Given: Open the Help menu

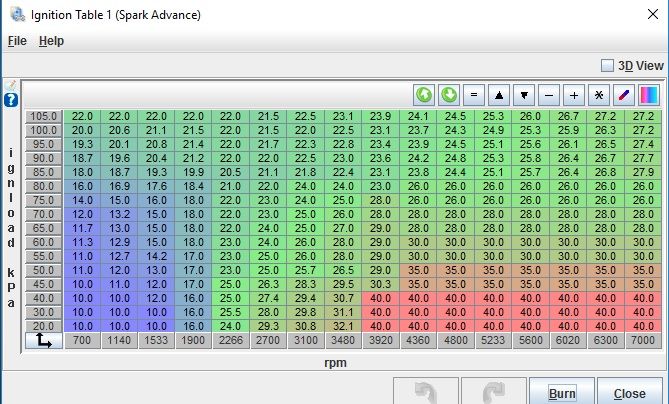Looking at the screenshot, I should [51, 41].
